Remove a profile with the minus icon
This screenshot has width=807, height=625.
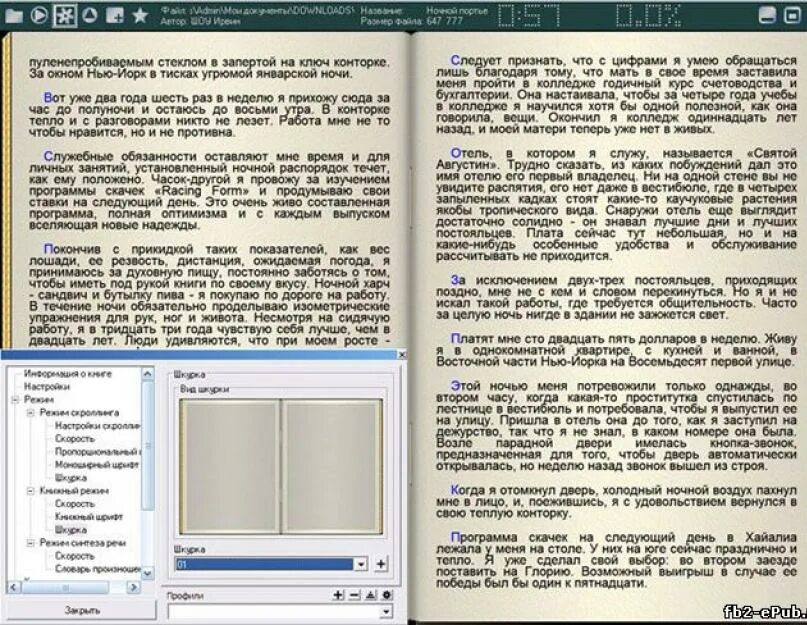pyautogui.click(x=354, y=595)
